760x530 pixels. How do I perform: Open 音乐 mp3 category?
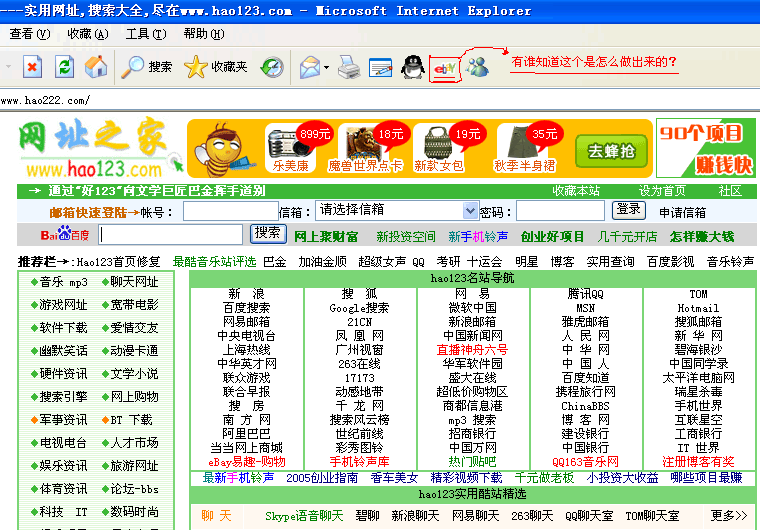63,282
